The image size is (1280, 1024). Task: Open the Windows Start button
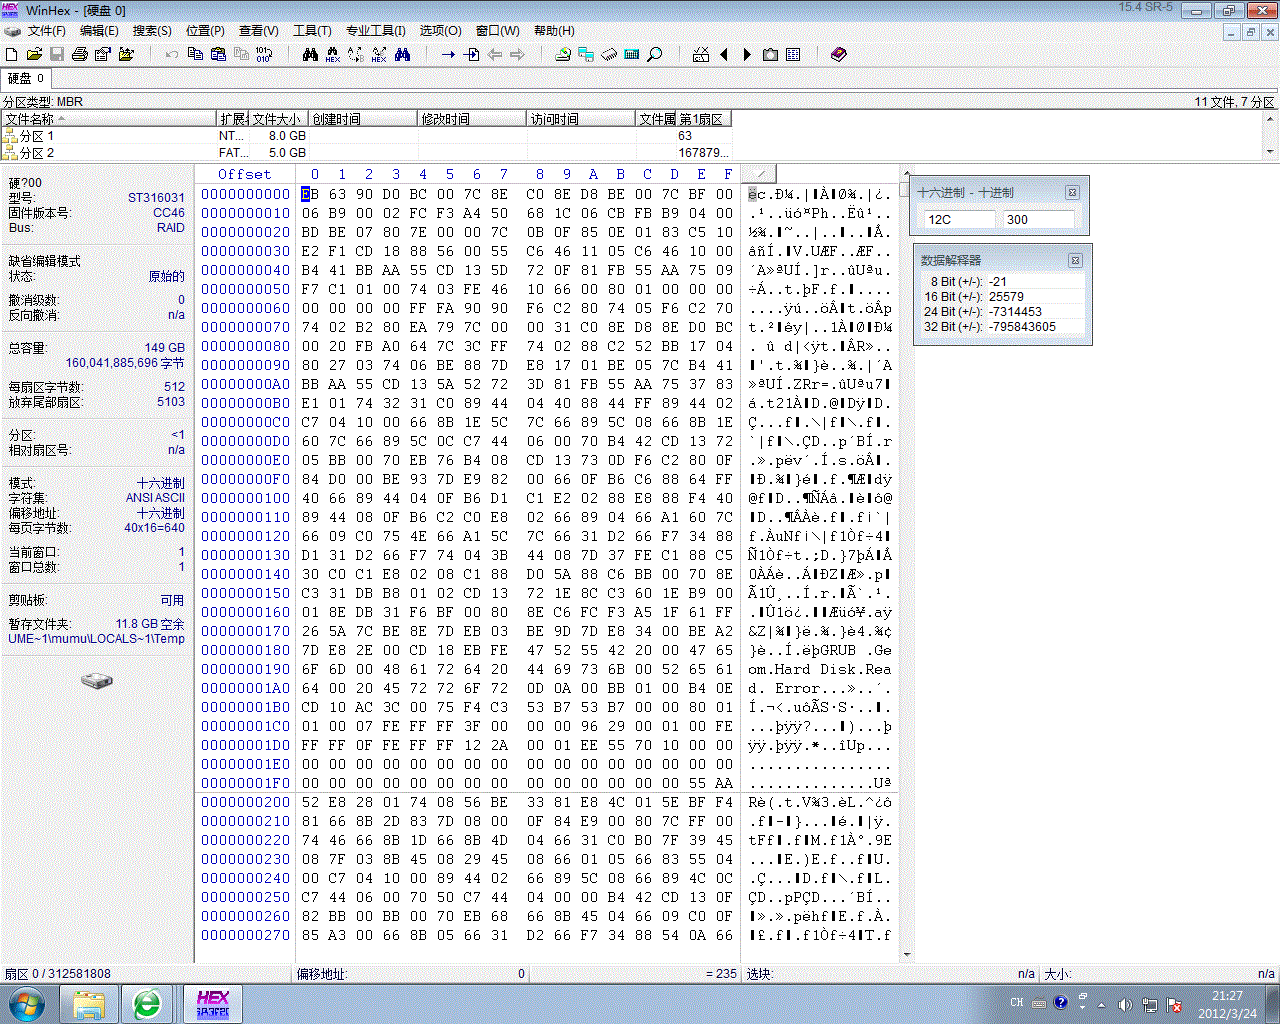point(26,1003)
